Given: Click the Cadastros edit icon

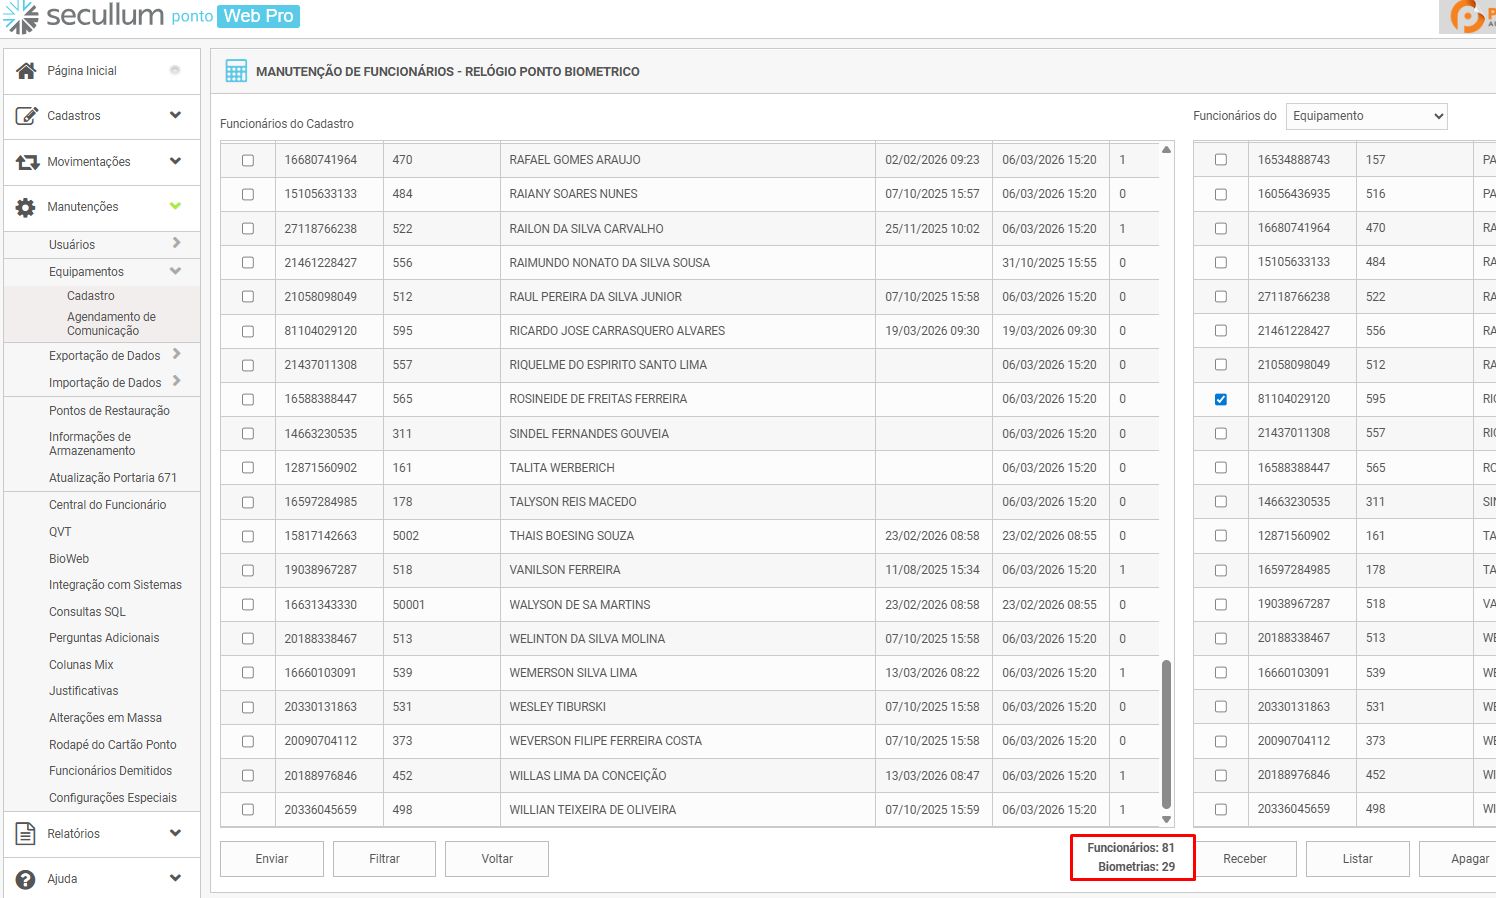Looking at the screenshot, I should [27, 116].
